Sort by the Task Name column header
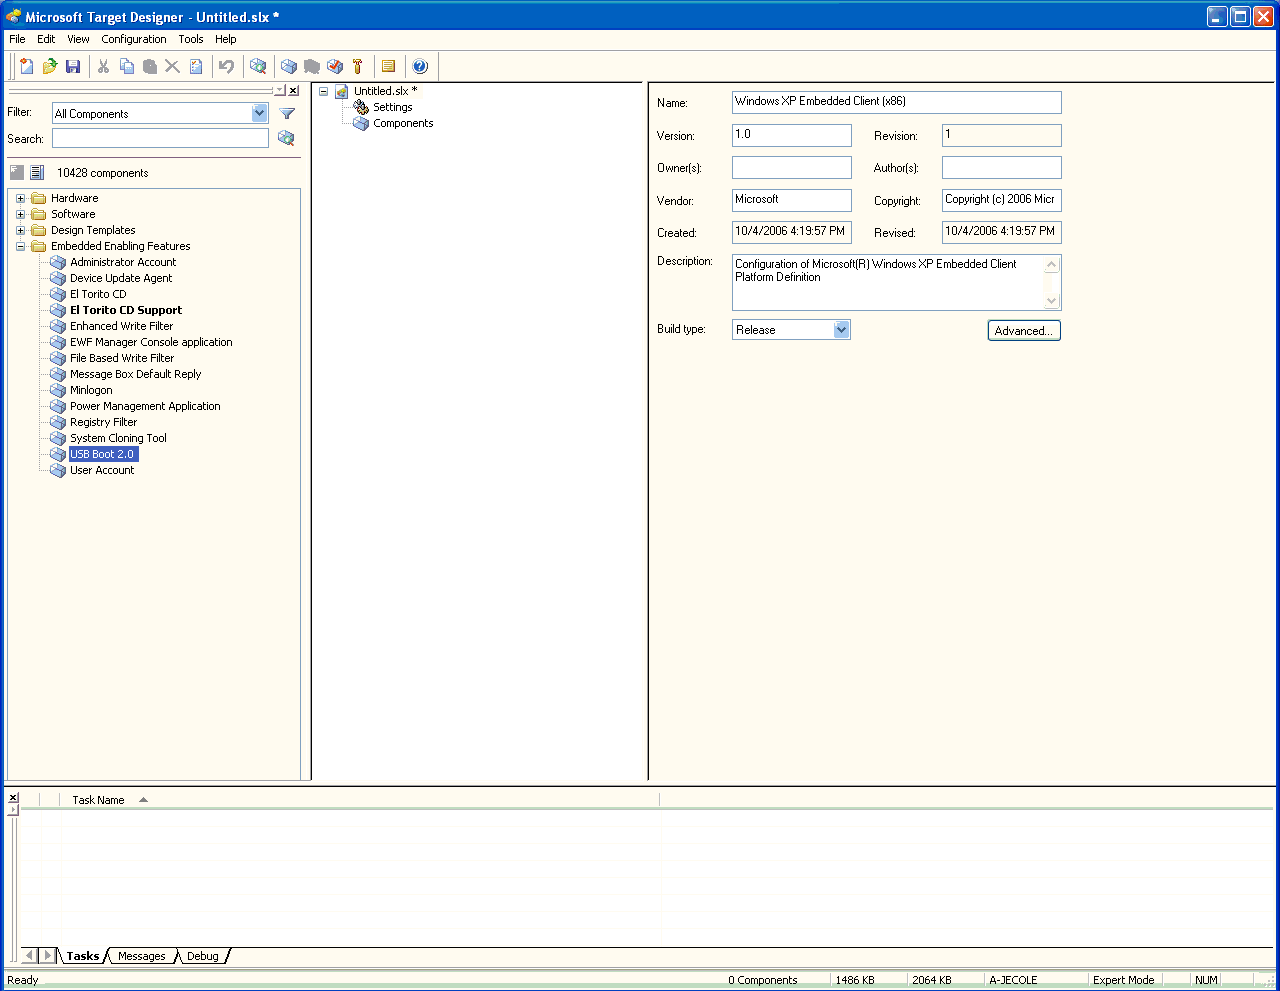 (x=99, y=800)
